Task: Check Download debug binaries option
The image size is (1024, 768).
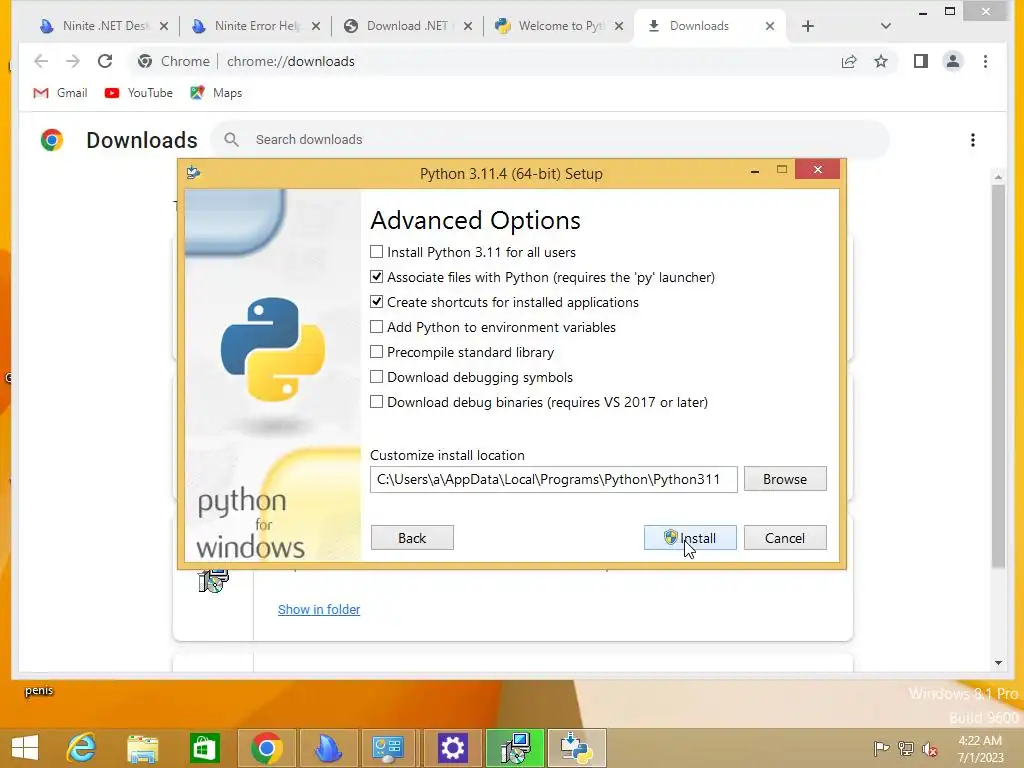Action: coord(376,402)
